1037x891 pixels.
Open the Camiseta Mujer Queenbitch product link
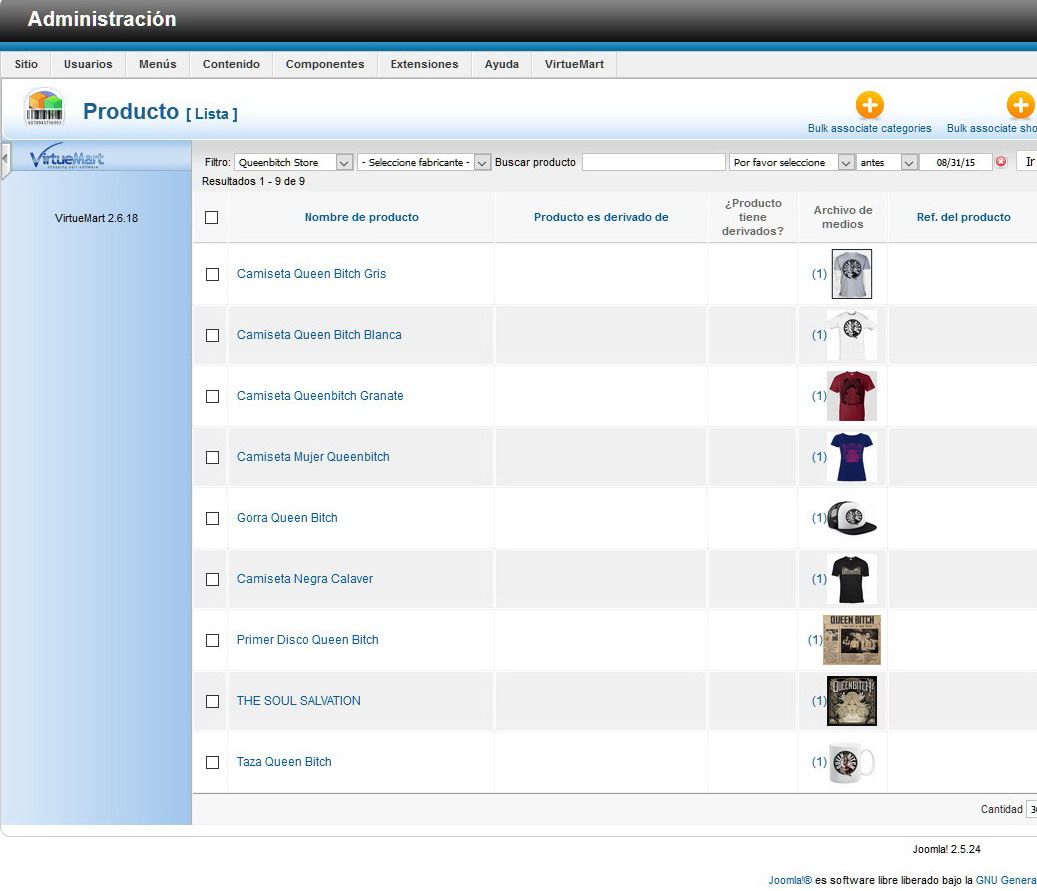coord(313,456)
